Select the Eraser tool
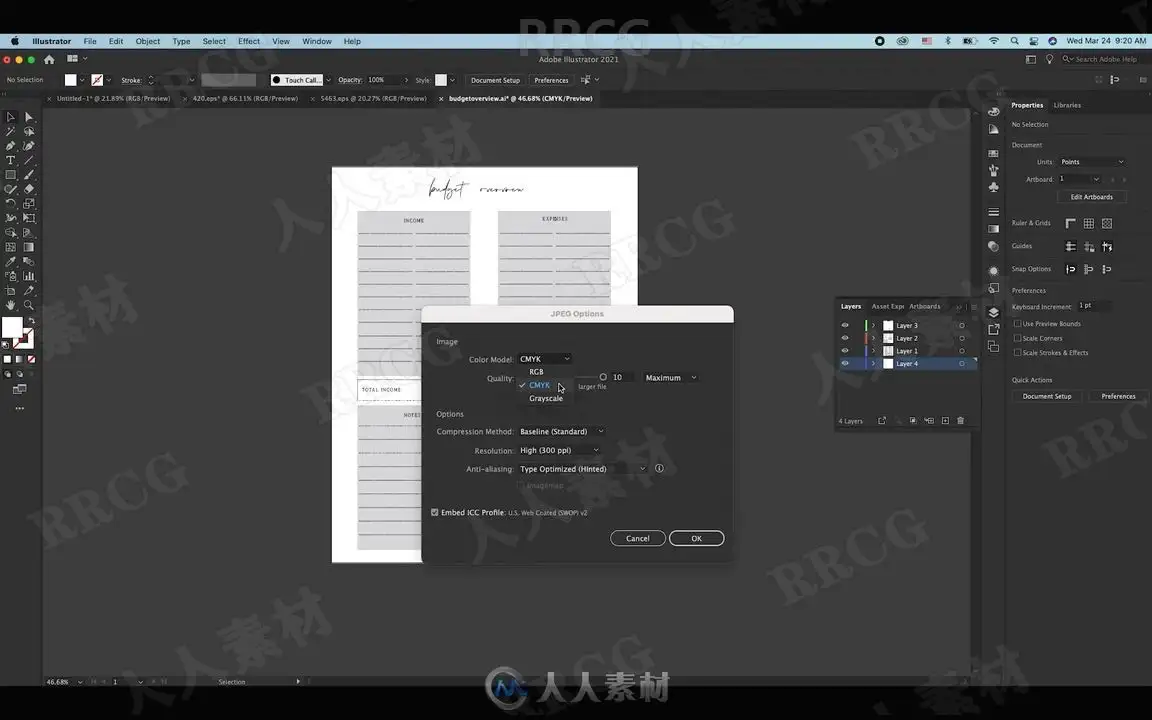The width and height of the screenshot is (1152, 720). pyautogui.click(x=29, y=189)
